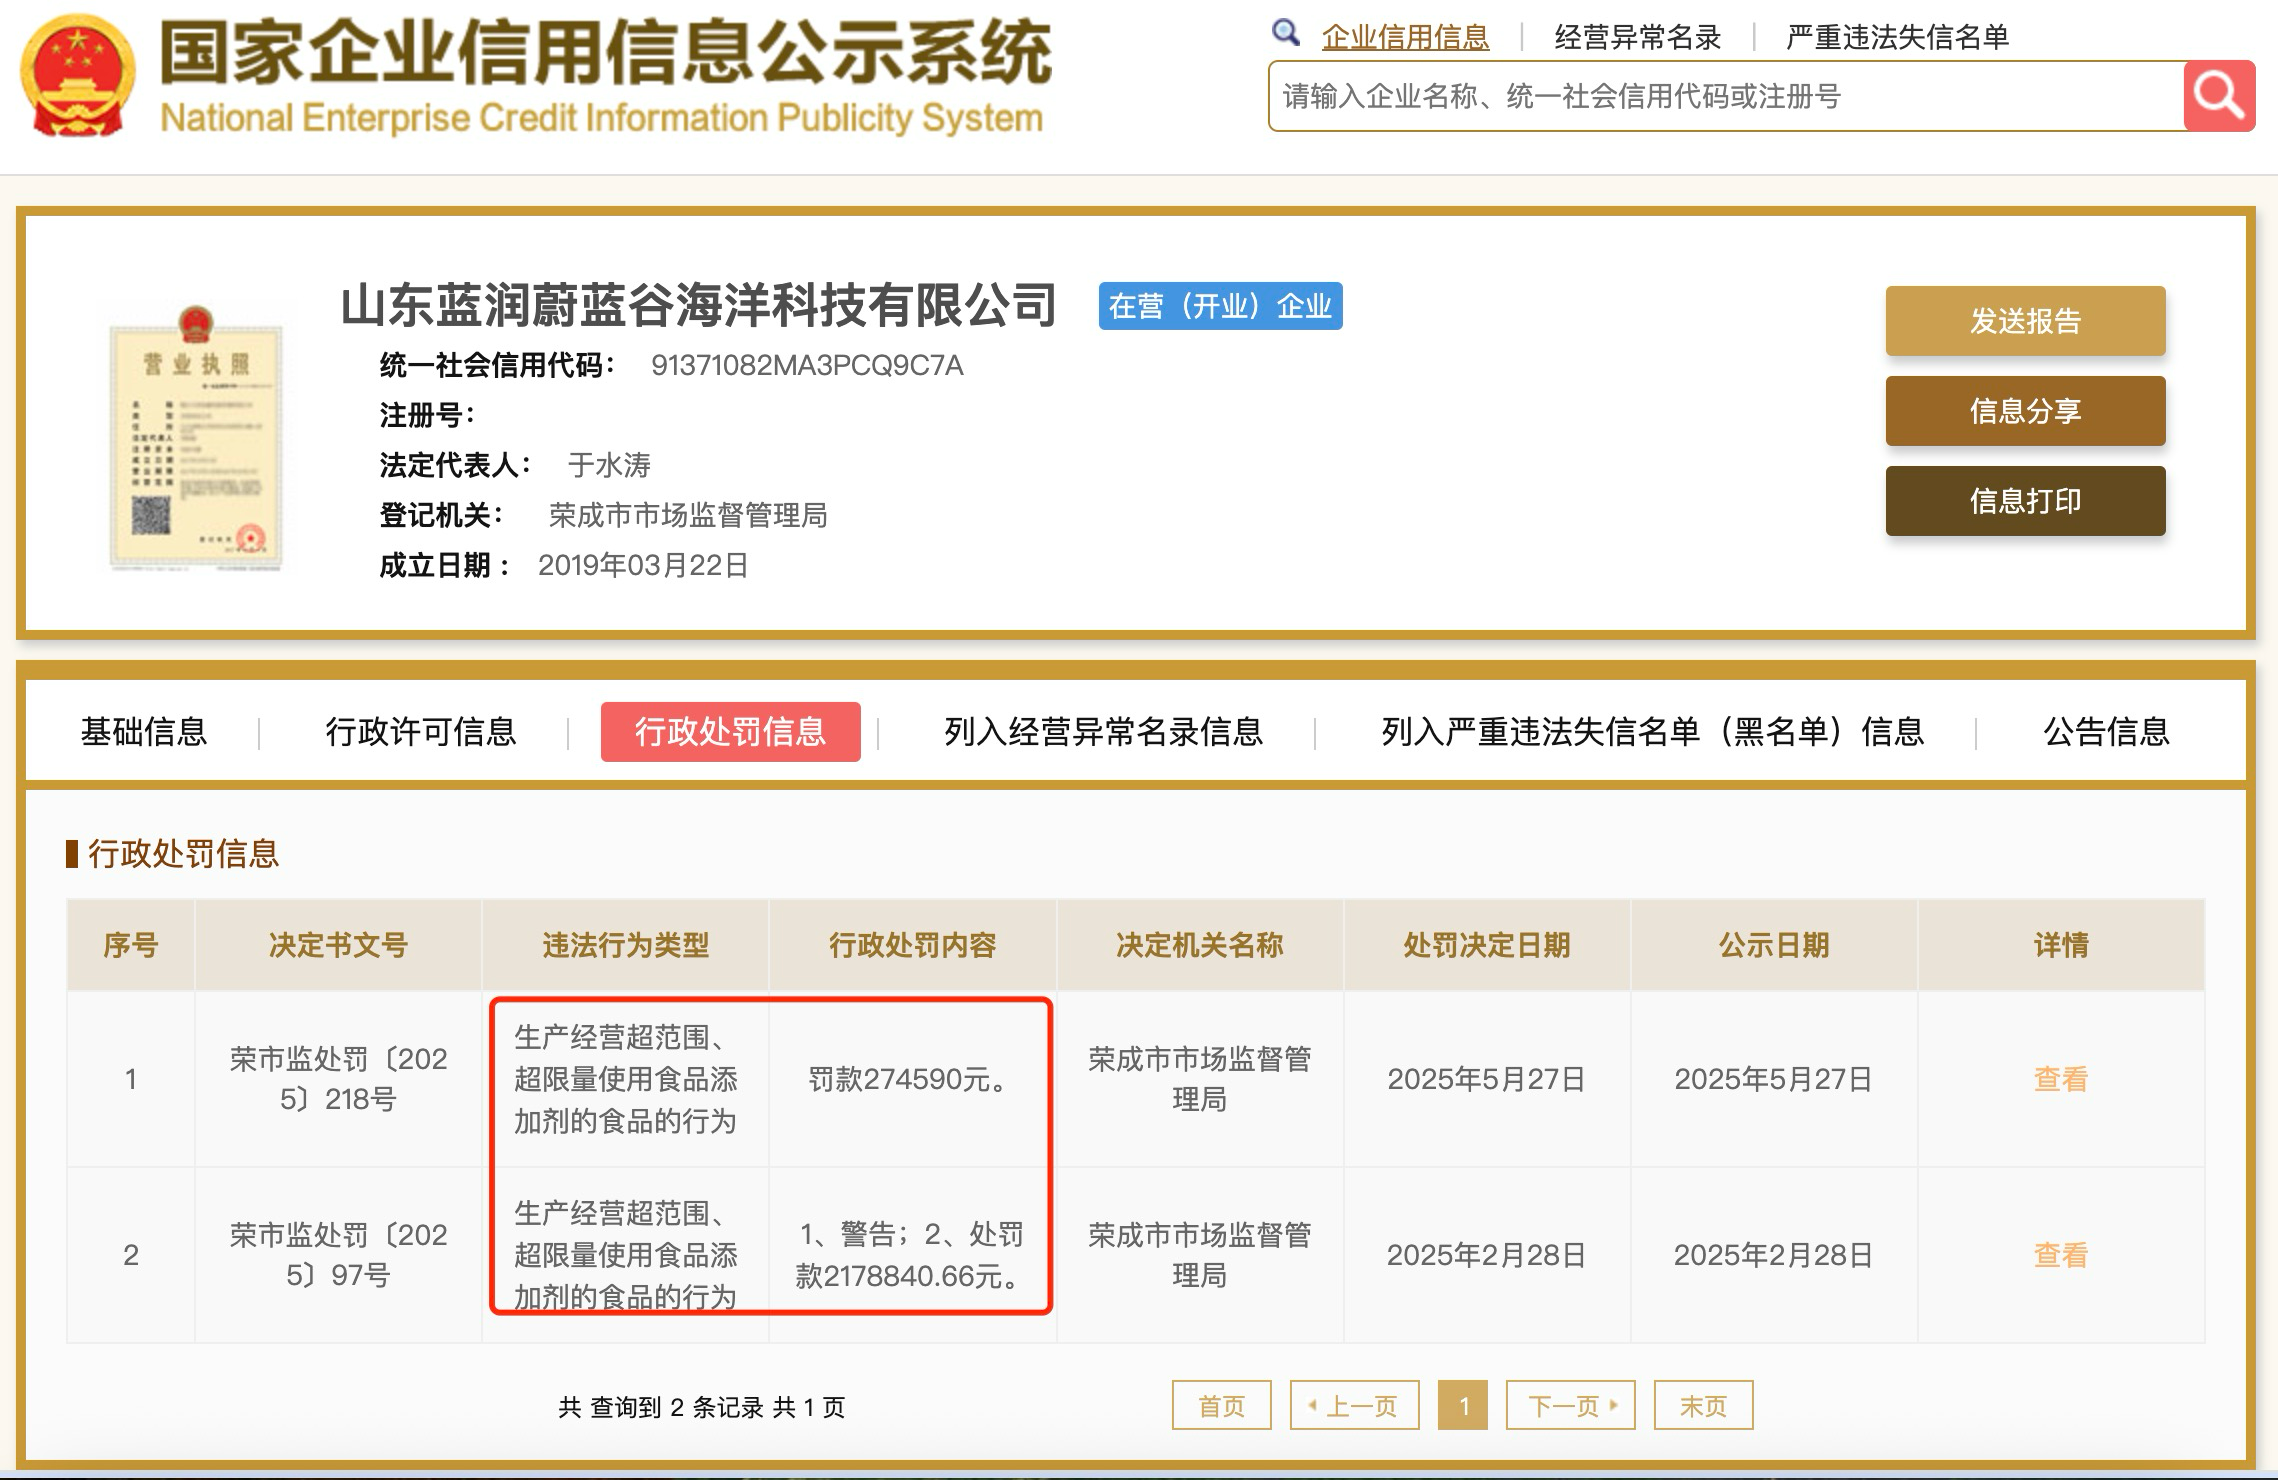The width and height of the screenshot is (2278, 1480).
Task: Click the 处罚款2178840.66元 penalty cell
Action: tap(911, 1255)
